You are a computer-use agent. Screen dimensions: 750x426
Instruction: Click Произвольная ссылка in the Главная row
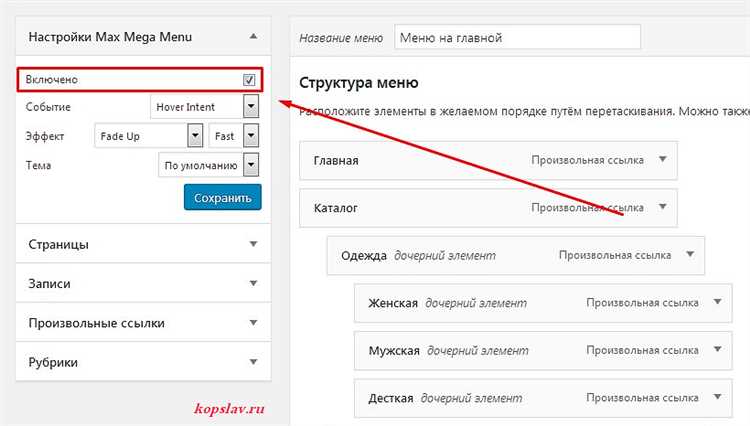coord(587,160)
